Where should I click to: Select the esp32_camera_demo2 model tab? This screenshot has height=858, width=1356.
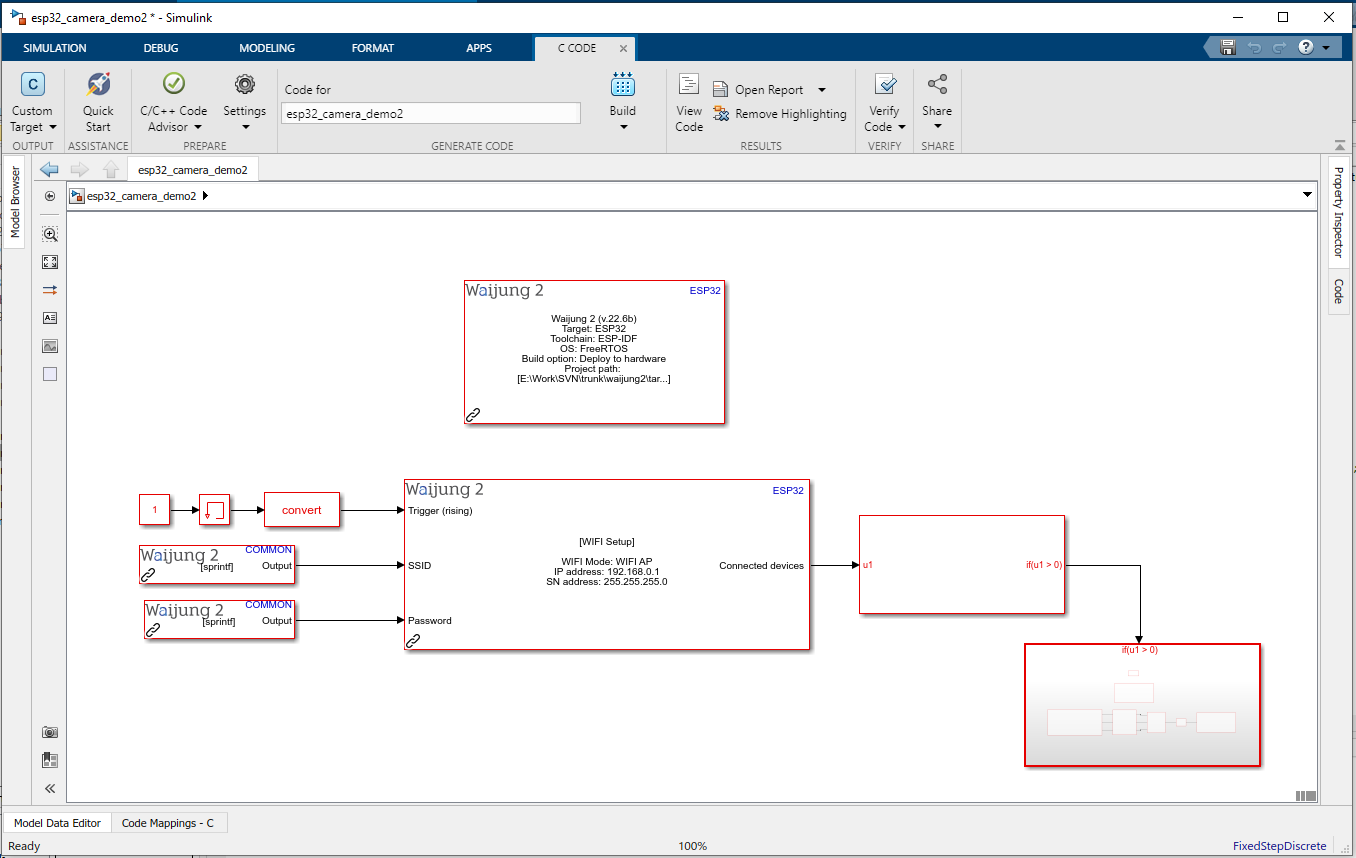point(193,170)
